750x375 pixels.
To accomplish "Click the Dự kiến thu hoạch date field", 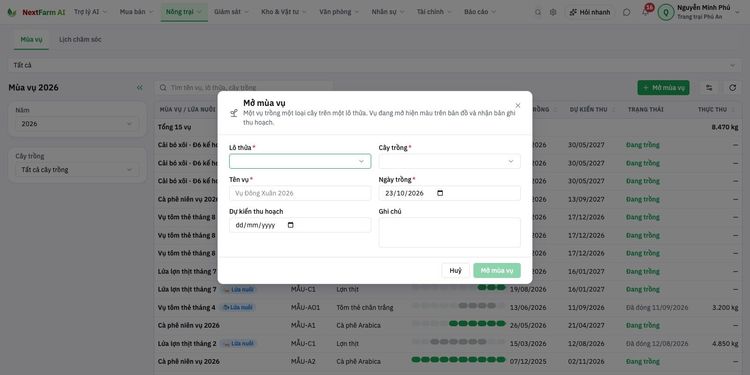I will [300, 225].
